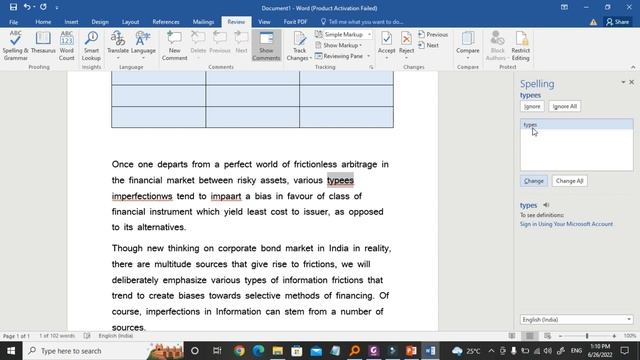This screenshot has width=640, height=360.
Task: Click the Change All button
Action: pos(569,181)
